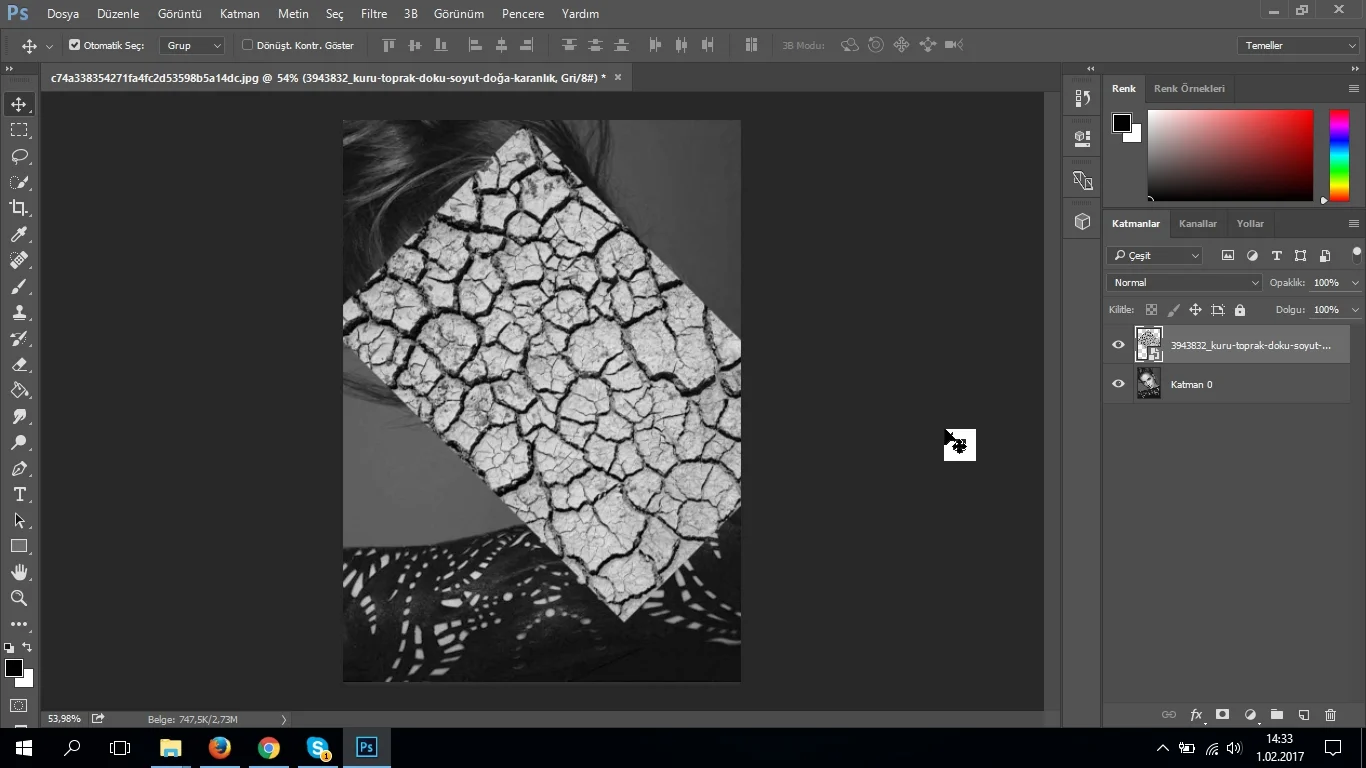The height and width of the screenshot is (768, 1366).
Task: Select the Zoom tool
Action: tap(19, 598)
